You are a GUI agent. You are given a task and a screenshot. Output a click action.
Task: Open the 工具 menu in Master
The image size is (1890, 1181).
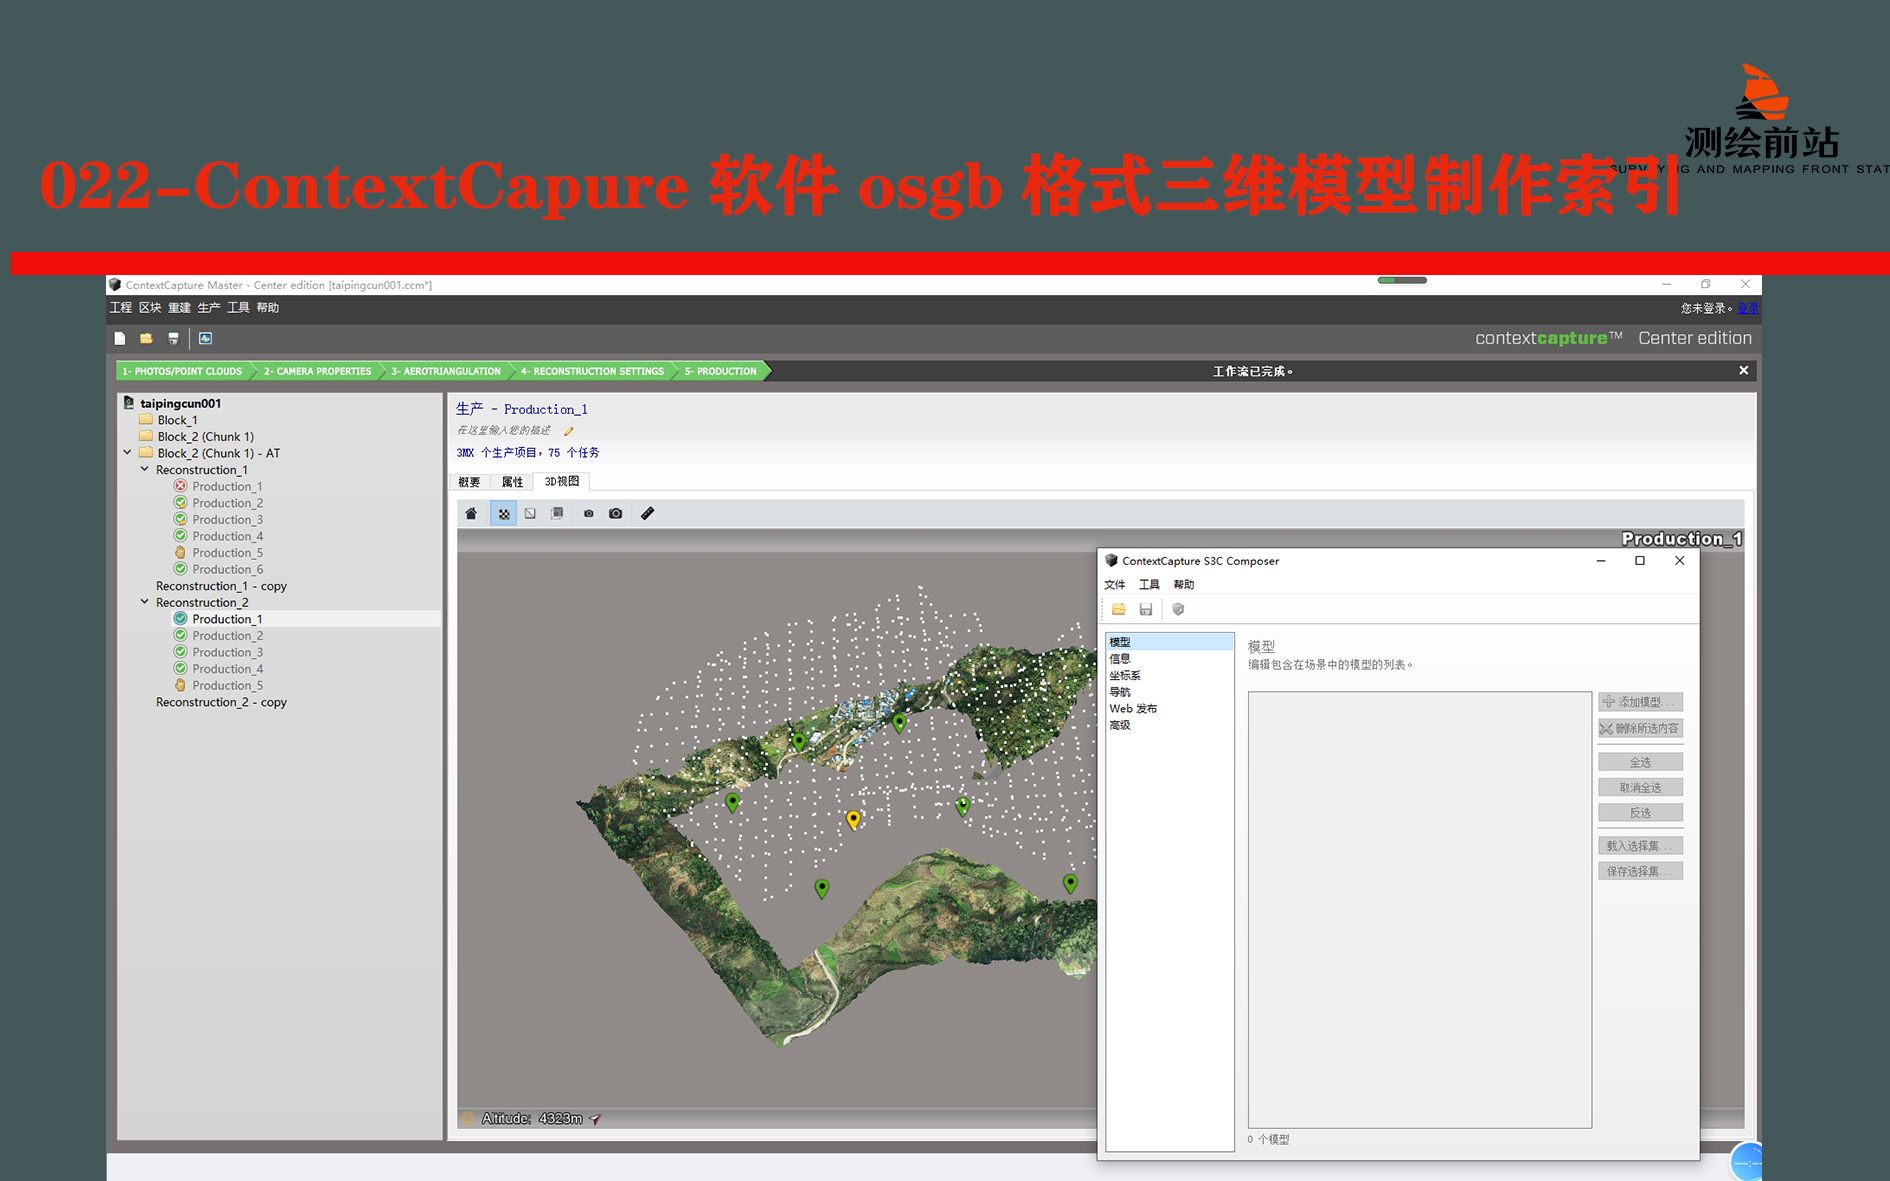click(x=238, y=308)
